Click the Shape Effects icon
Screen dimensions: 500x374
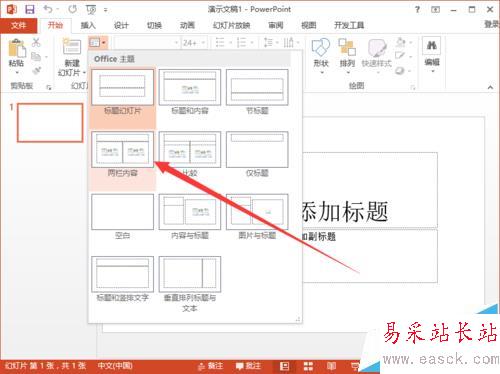point(400,70)
